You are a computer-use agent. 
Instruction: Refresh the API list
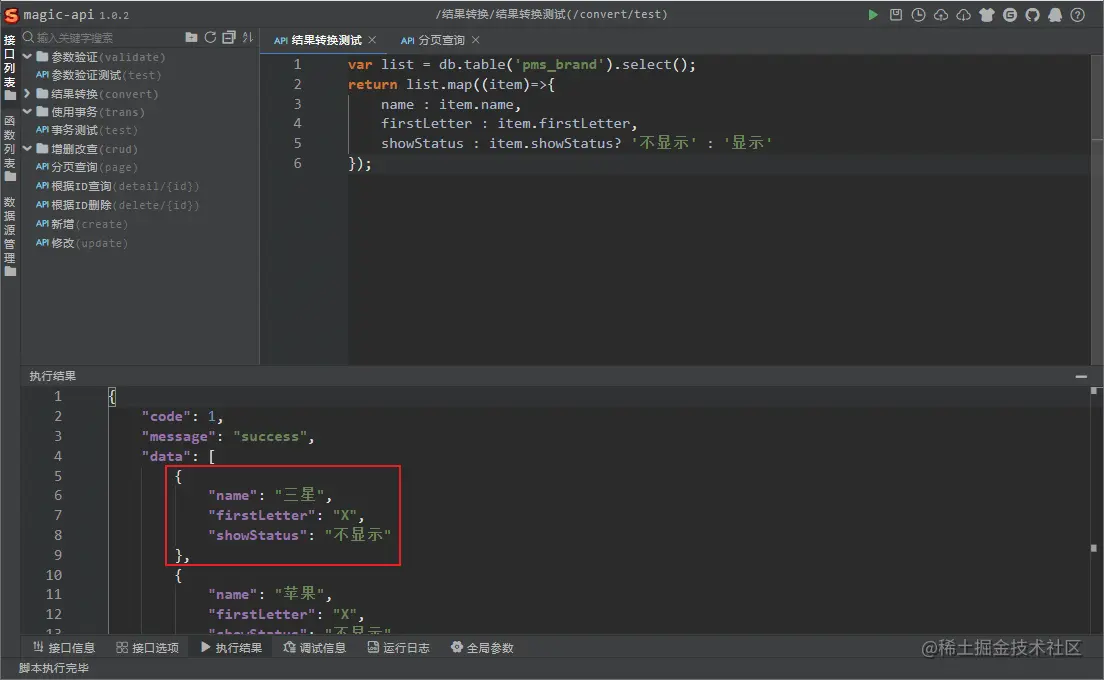(211, 37)
